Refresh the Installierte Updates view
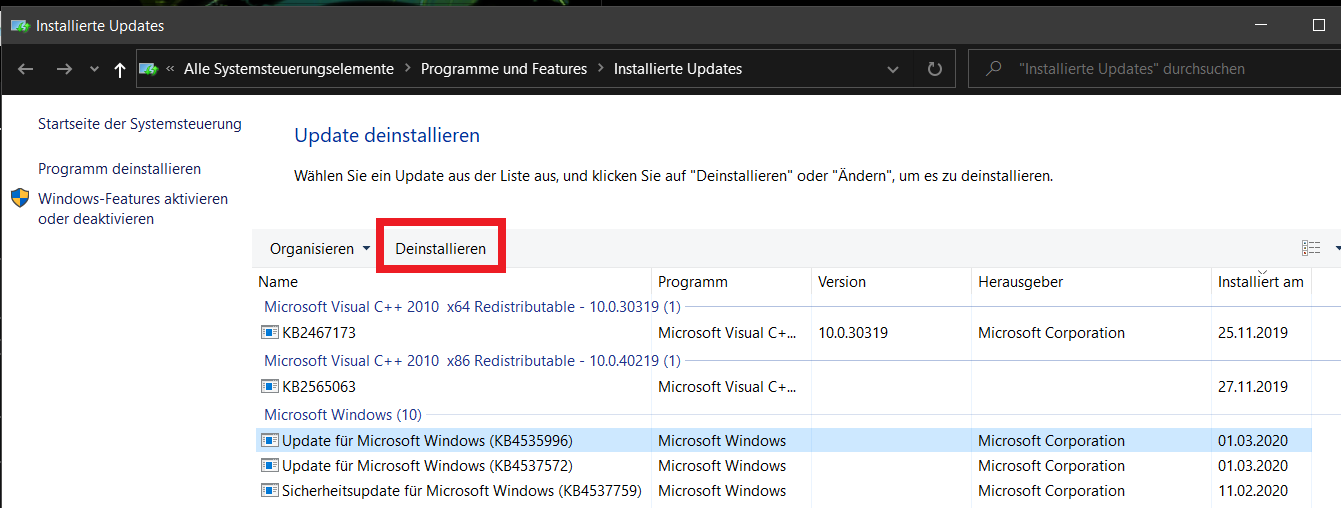1341x508 pixels. tap(935, 69)
